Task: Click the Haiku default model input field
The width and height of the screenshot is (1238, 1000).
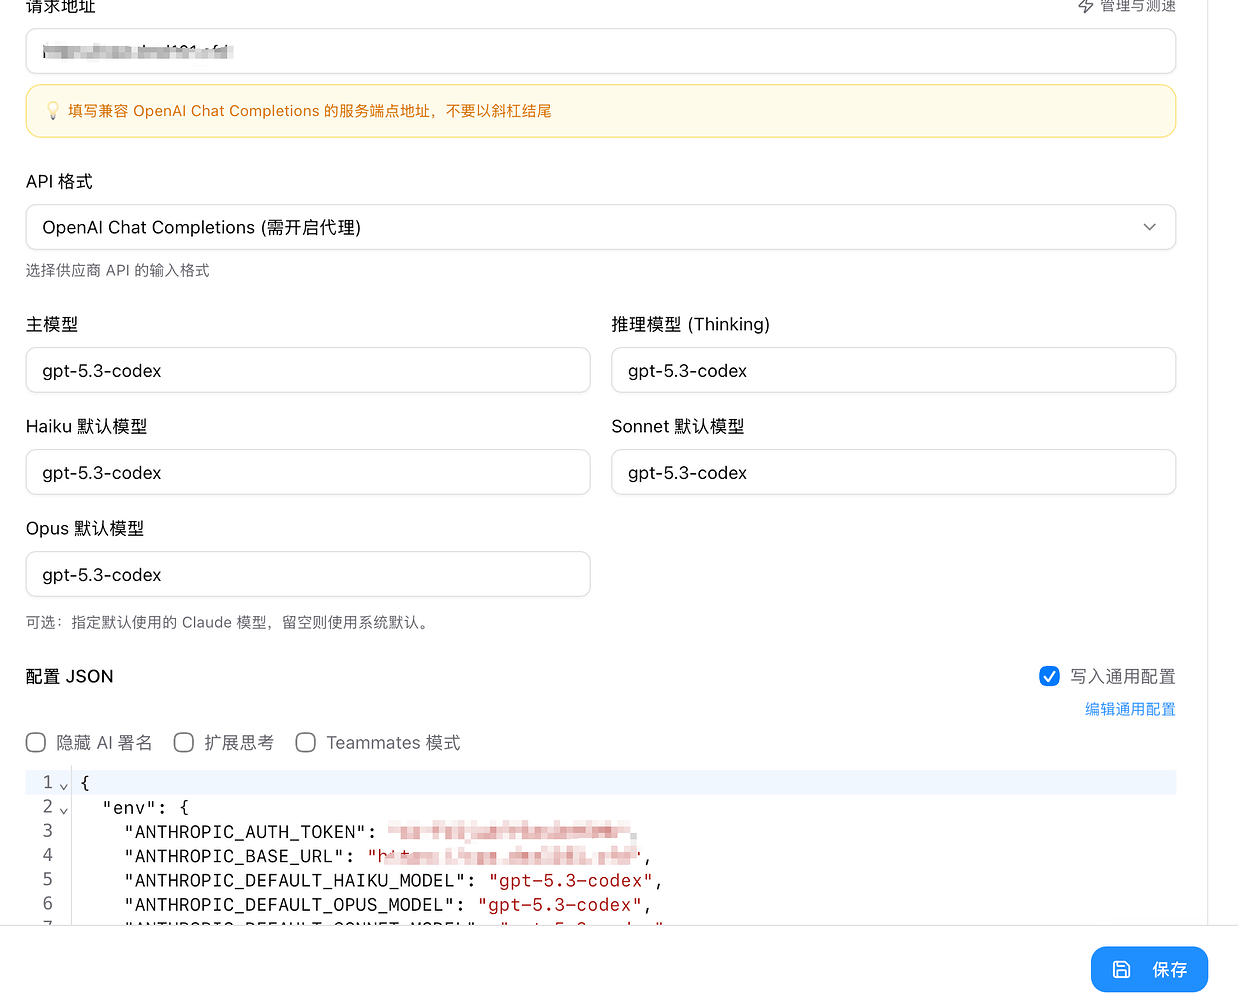Action: [308, 473]
